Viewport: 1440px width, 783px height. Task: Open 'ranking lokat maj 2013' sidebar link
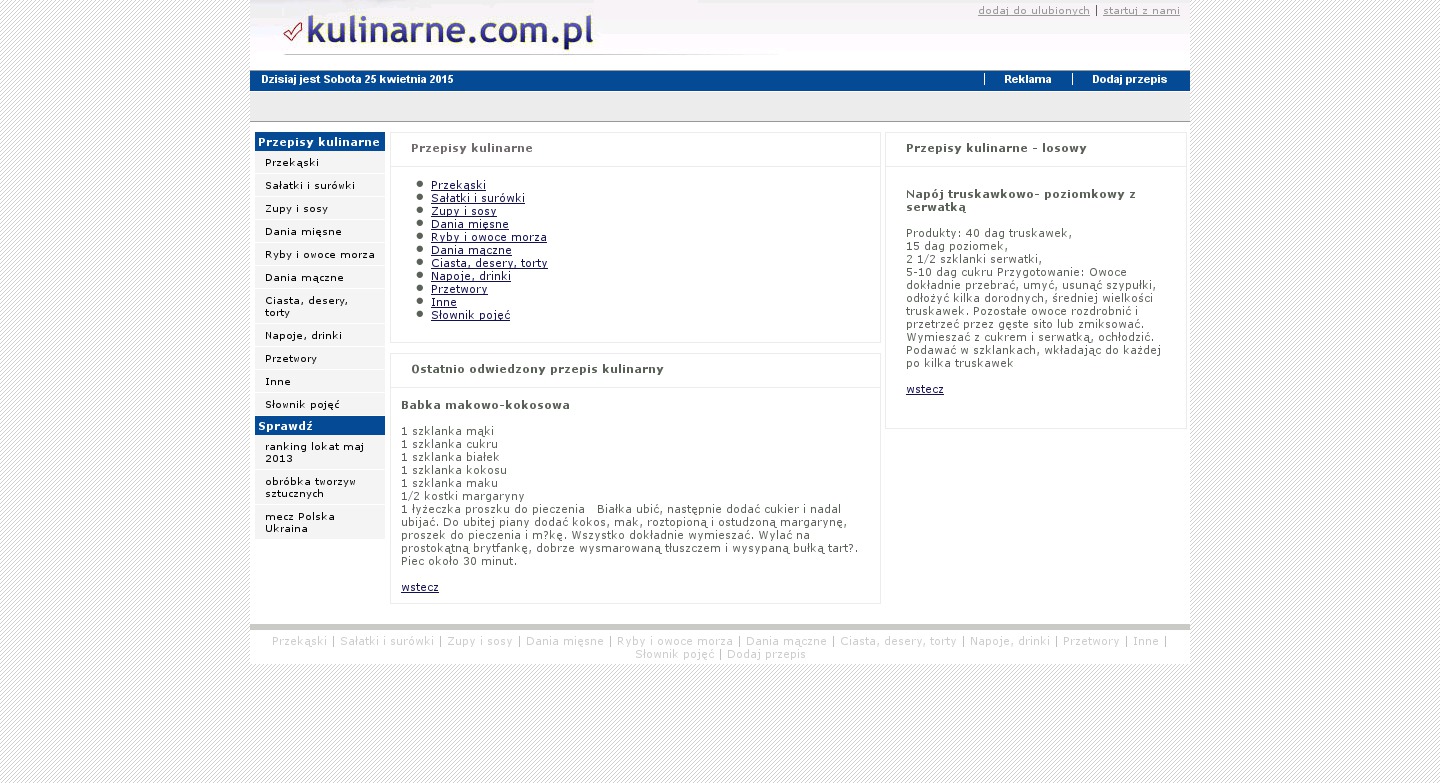click(314, 452)
